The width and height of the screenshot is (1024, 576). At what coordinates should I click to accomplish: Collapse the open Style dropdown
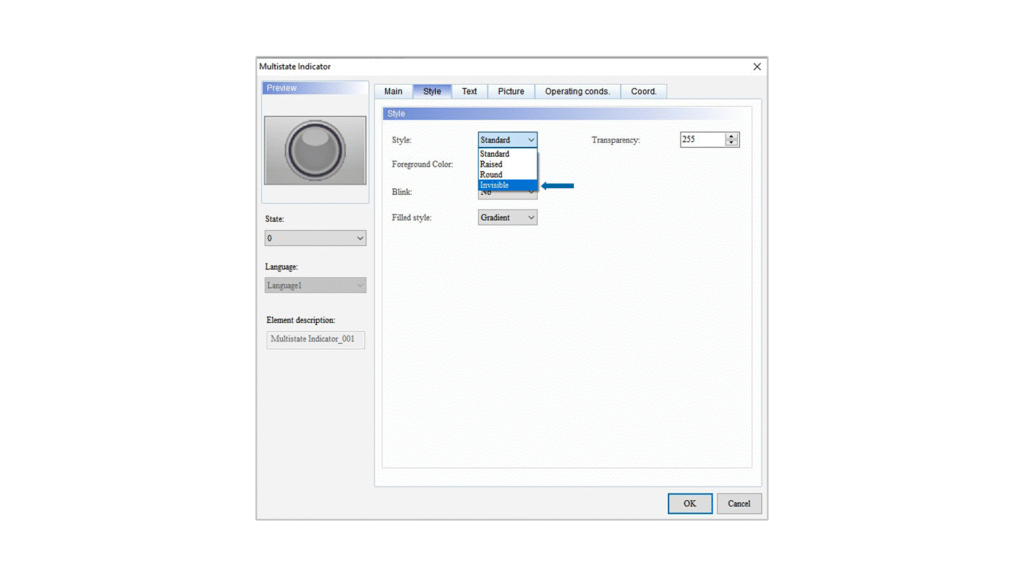click(x=531, y=140)
